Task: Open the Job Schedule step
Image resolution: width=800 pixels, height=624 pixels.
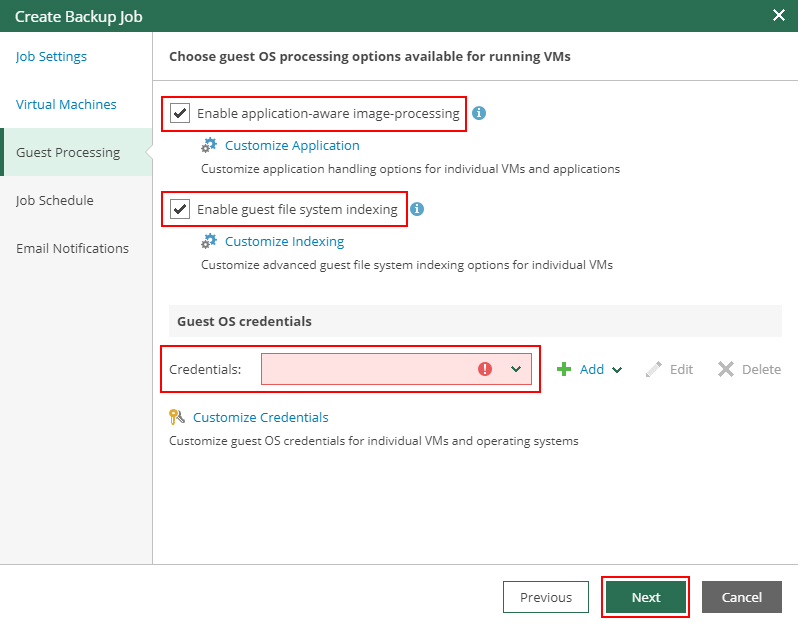Action: 55,201
